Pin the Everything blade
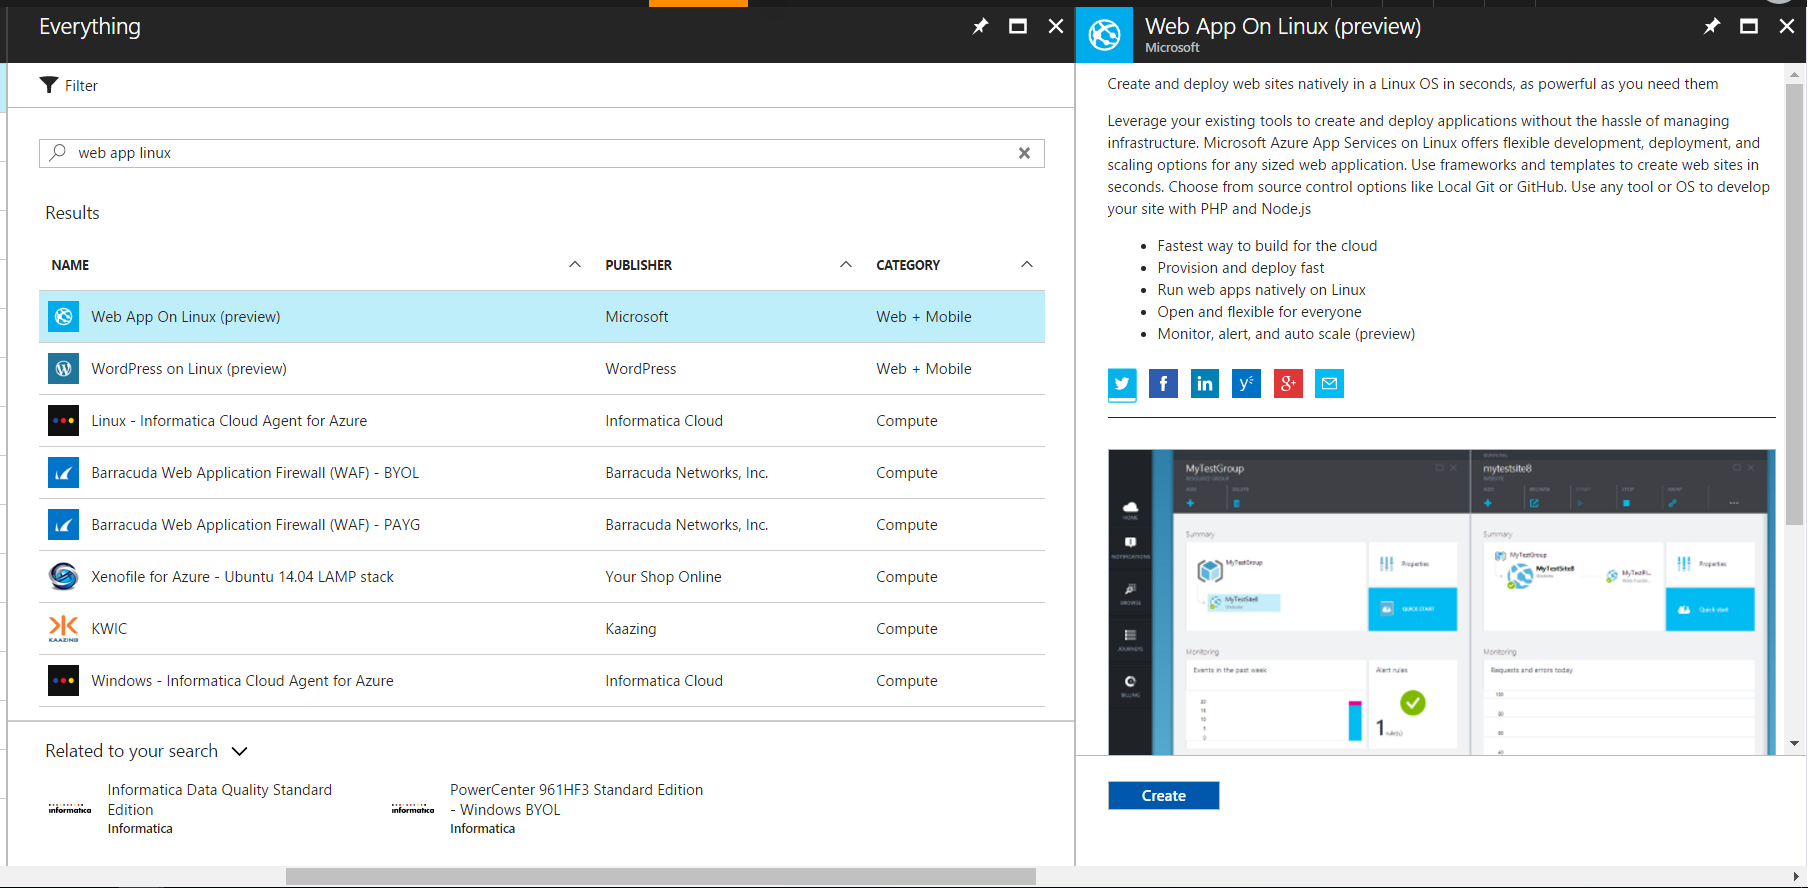This screenshot has width=1808, height=888. 980,26
